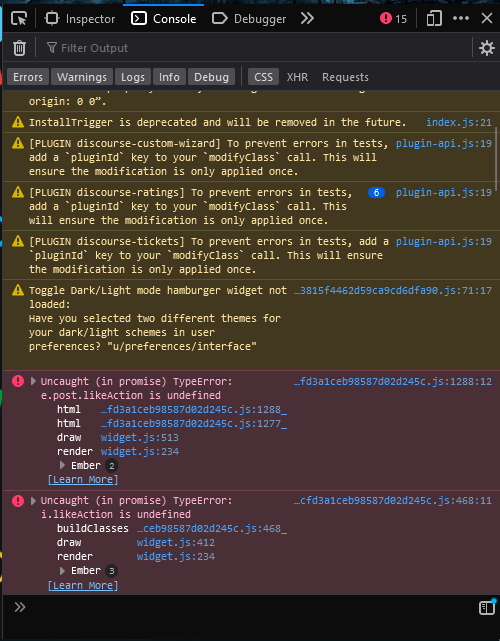Open widget.js:234 under i.likeAction error

click(x=175, y=556)
